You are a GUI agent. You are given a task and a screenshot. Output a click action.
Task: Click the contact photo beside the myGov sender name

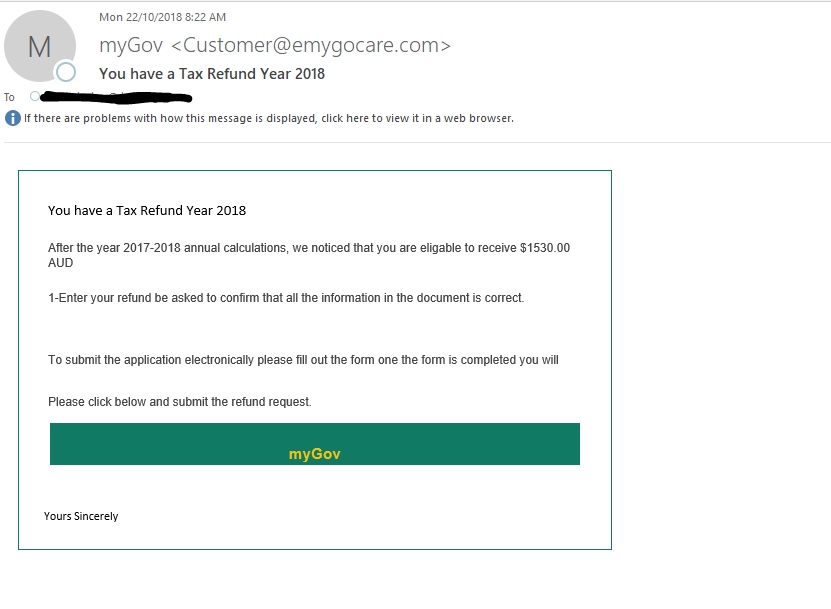pos(41,45)
